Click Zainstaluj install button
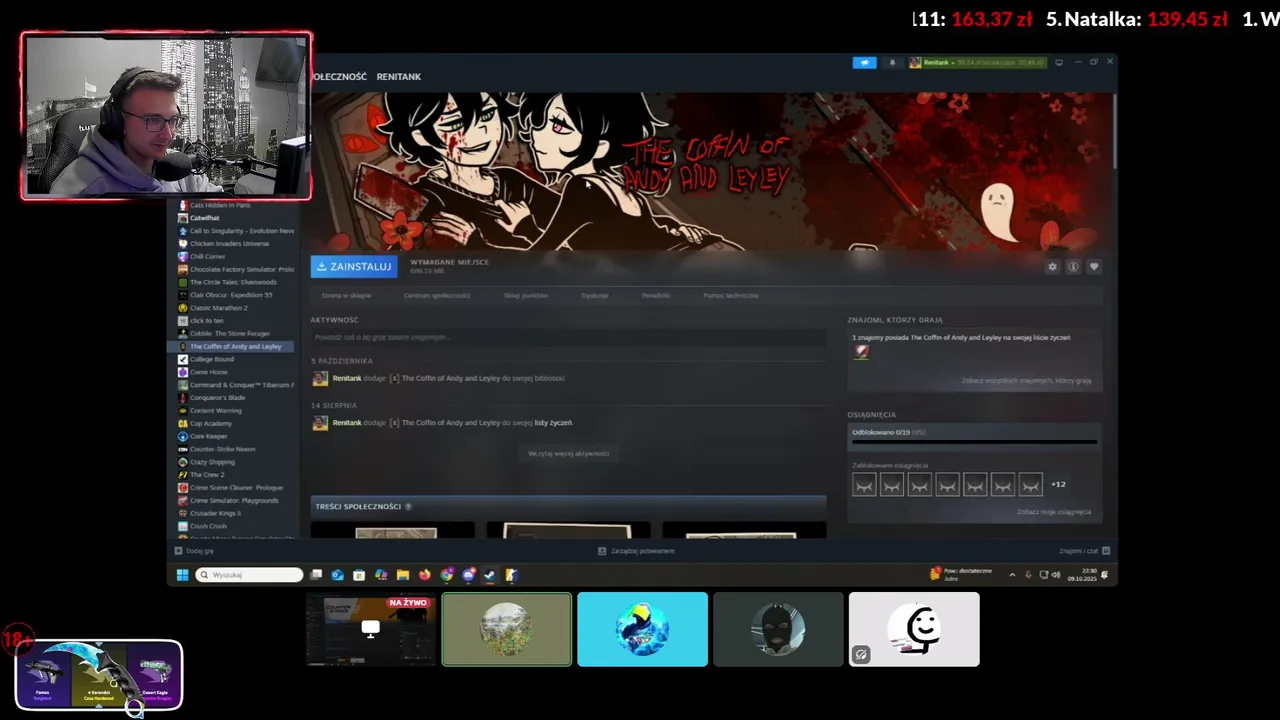The width and height of the screenshot is (1280, 720). (354, 267)
